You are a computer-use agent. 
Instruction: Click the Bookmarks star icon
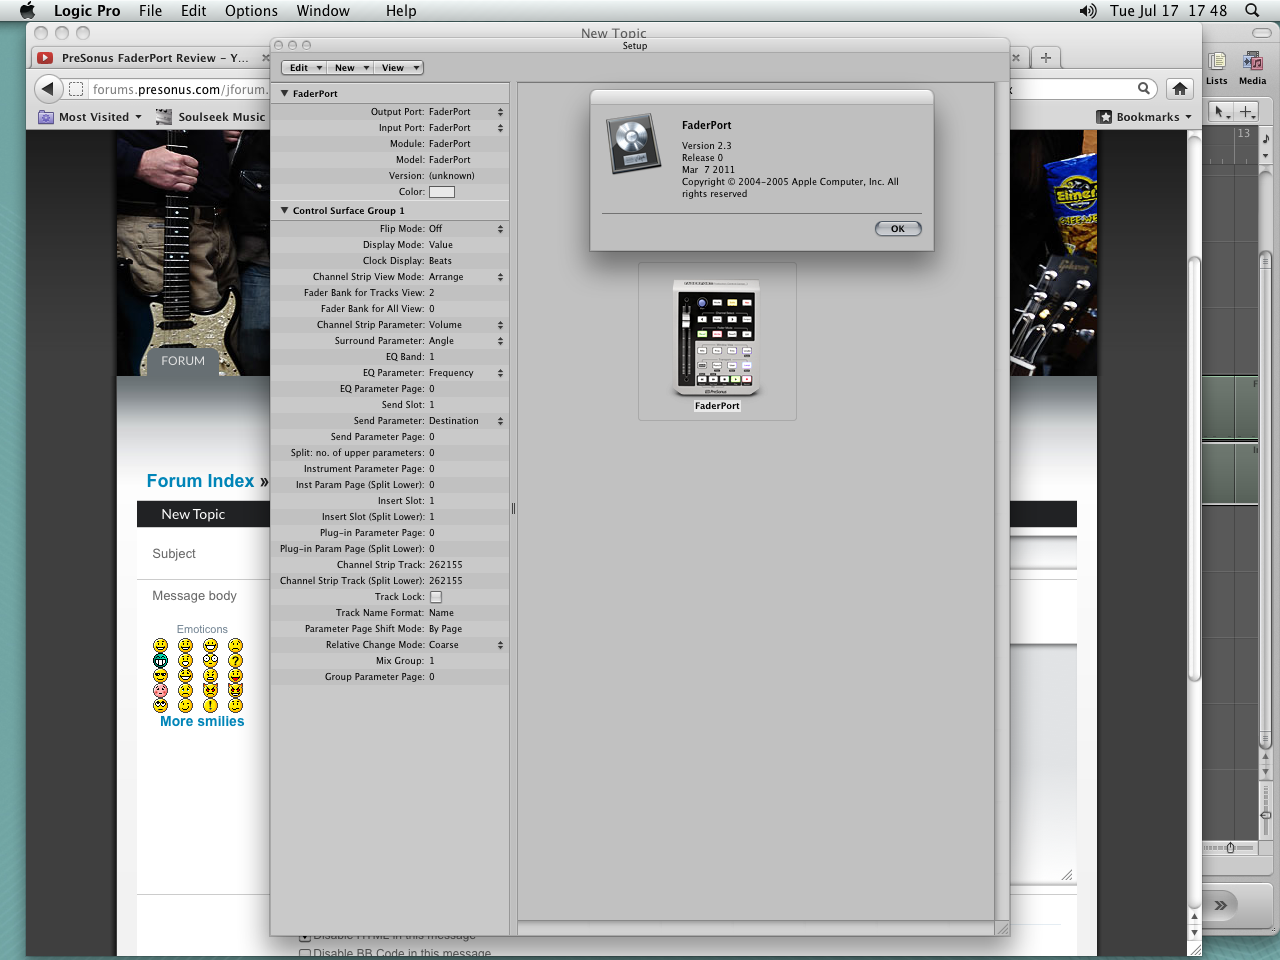(1104, 117)
